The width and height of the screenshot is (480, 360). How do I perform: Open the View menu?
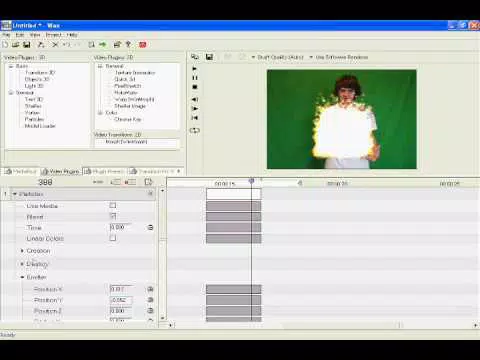pyautogui.click(x=35, y=35)
